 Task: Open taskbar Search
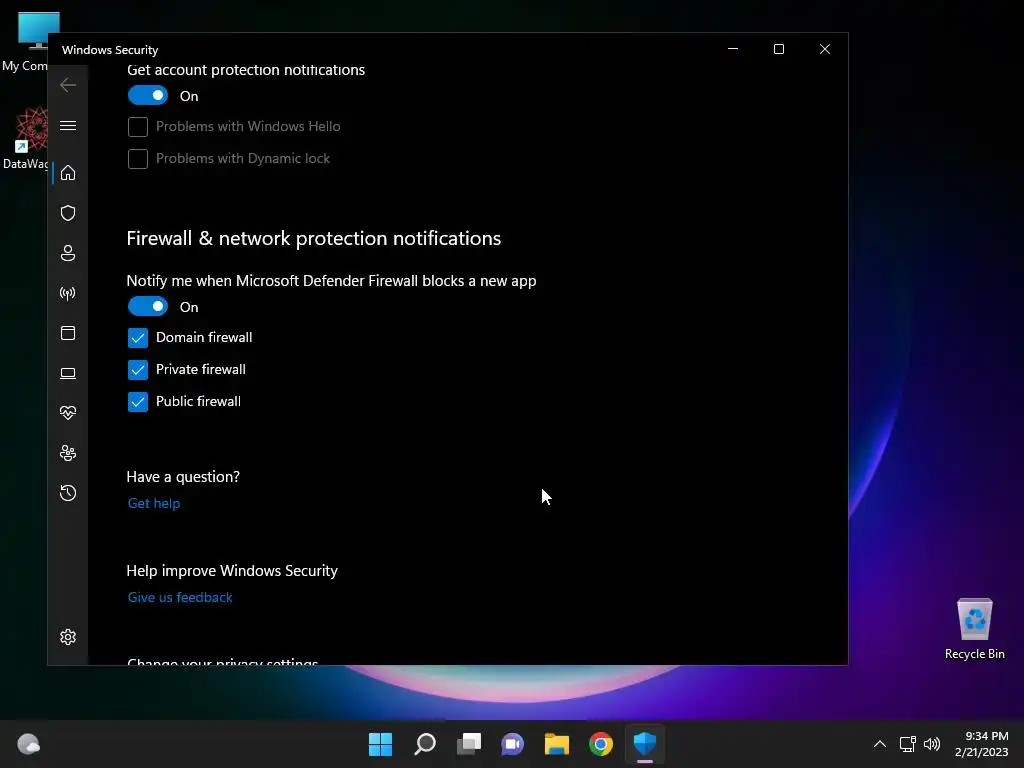424,744
